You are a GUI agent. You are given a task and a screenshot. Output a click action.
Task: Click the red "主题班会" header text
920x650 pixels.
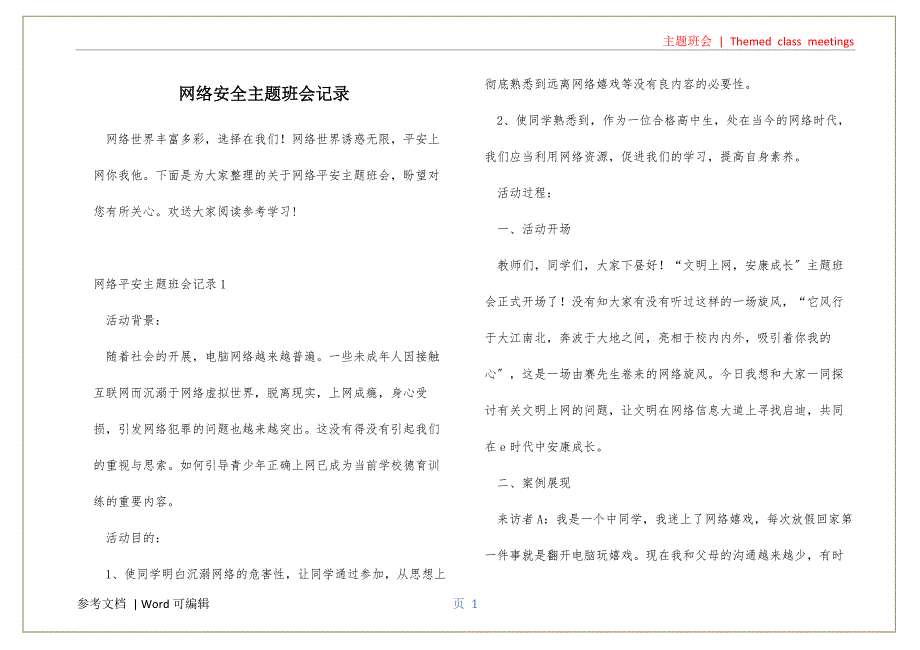coord(687,41)
